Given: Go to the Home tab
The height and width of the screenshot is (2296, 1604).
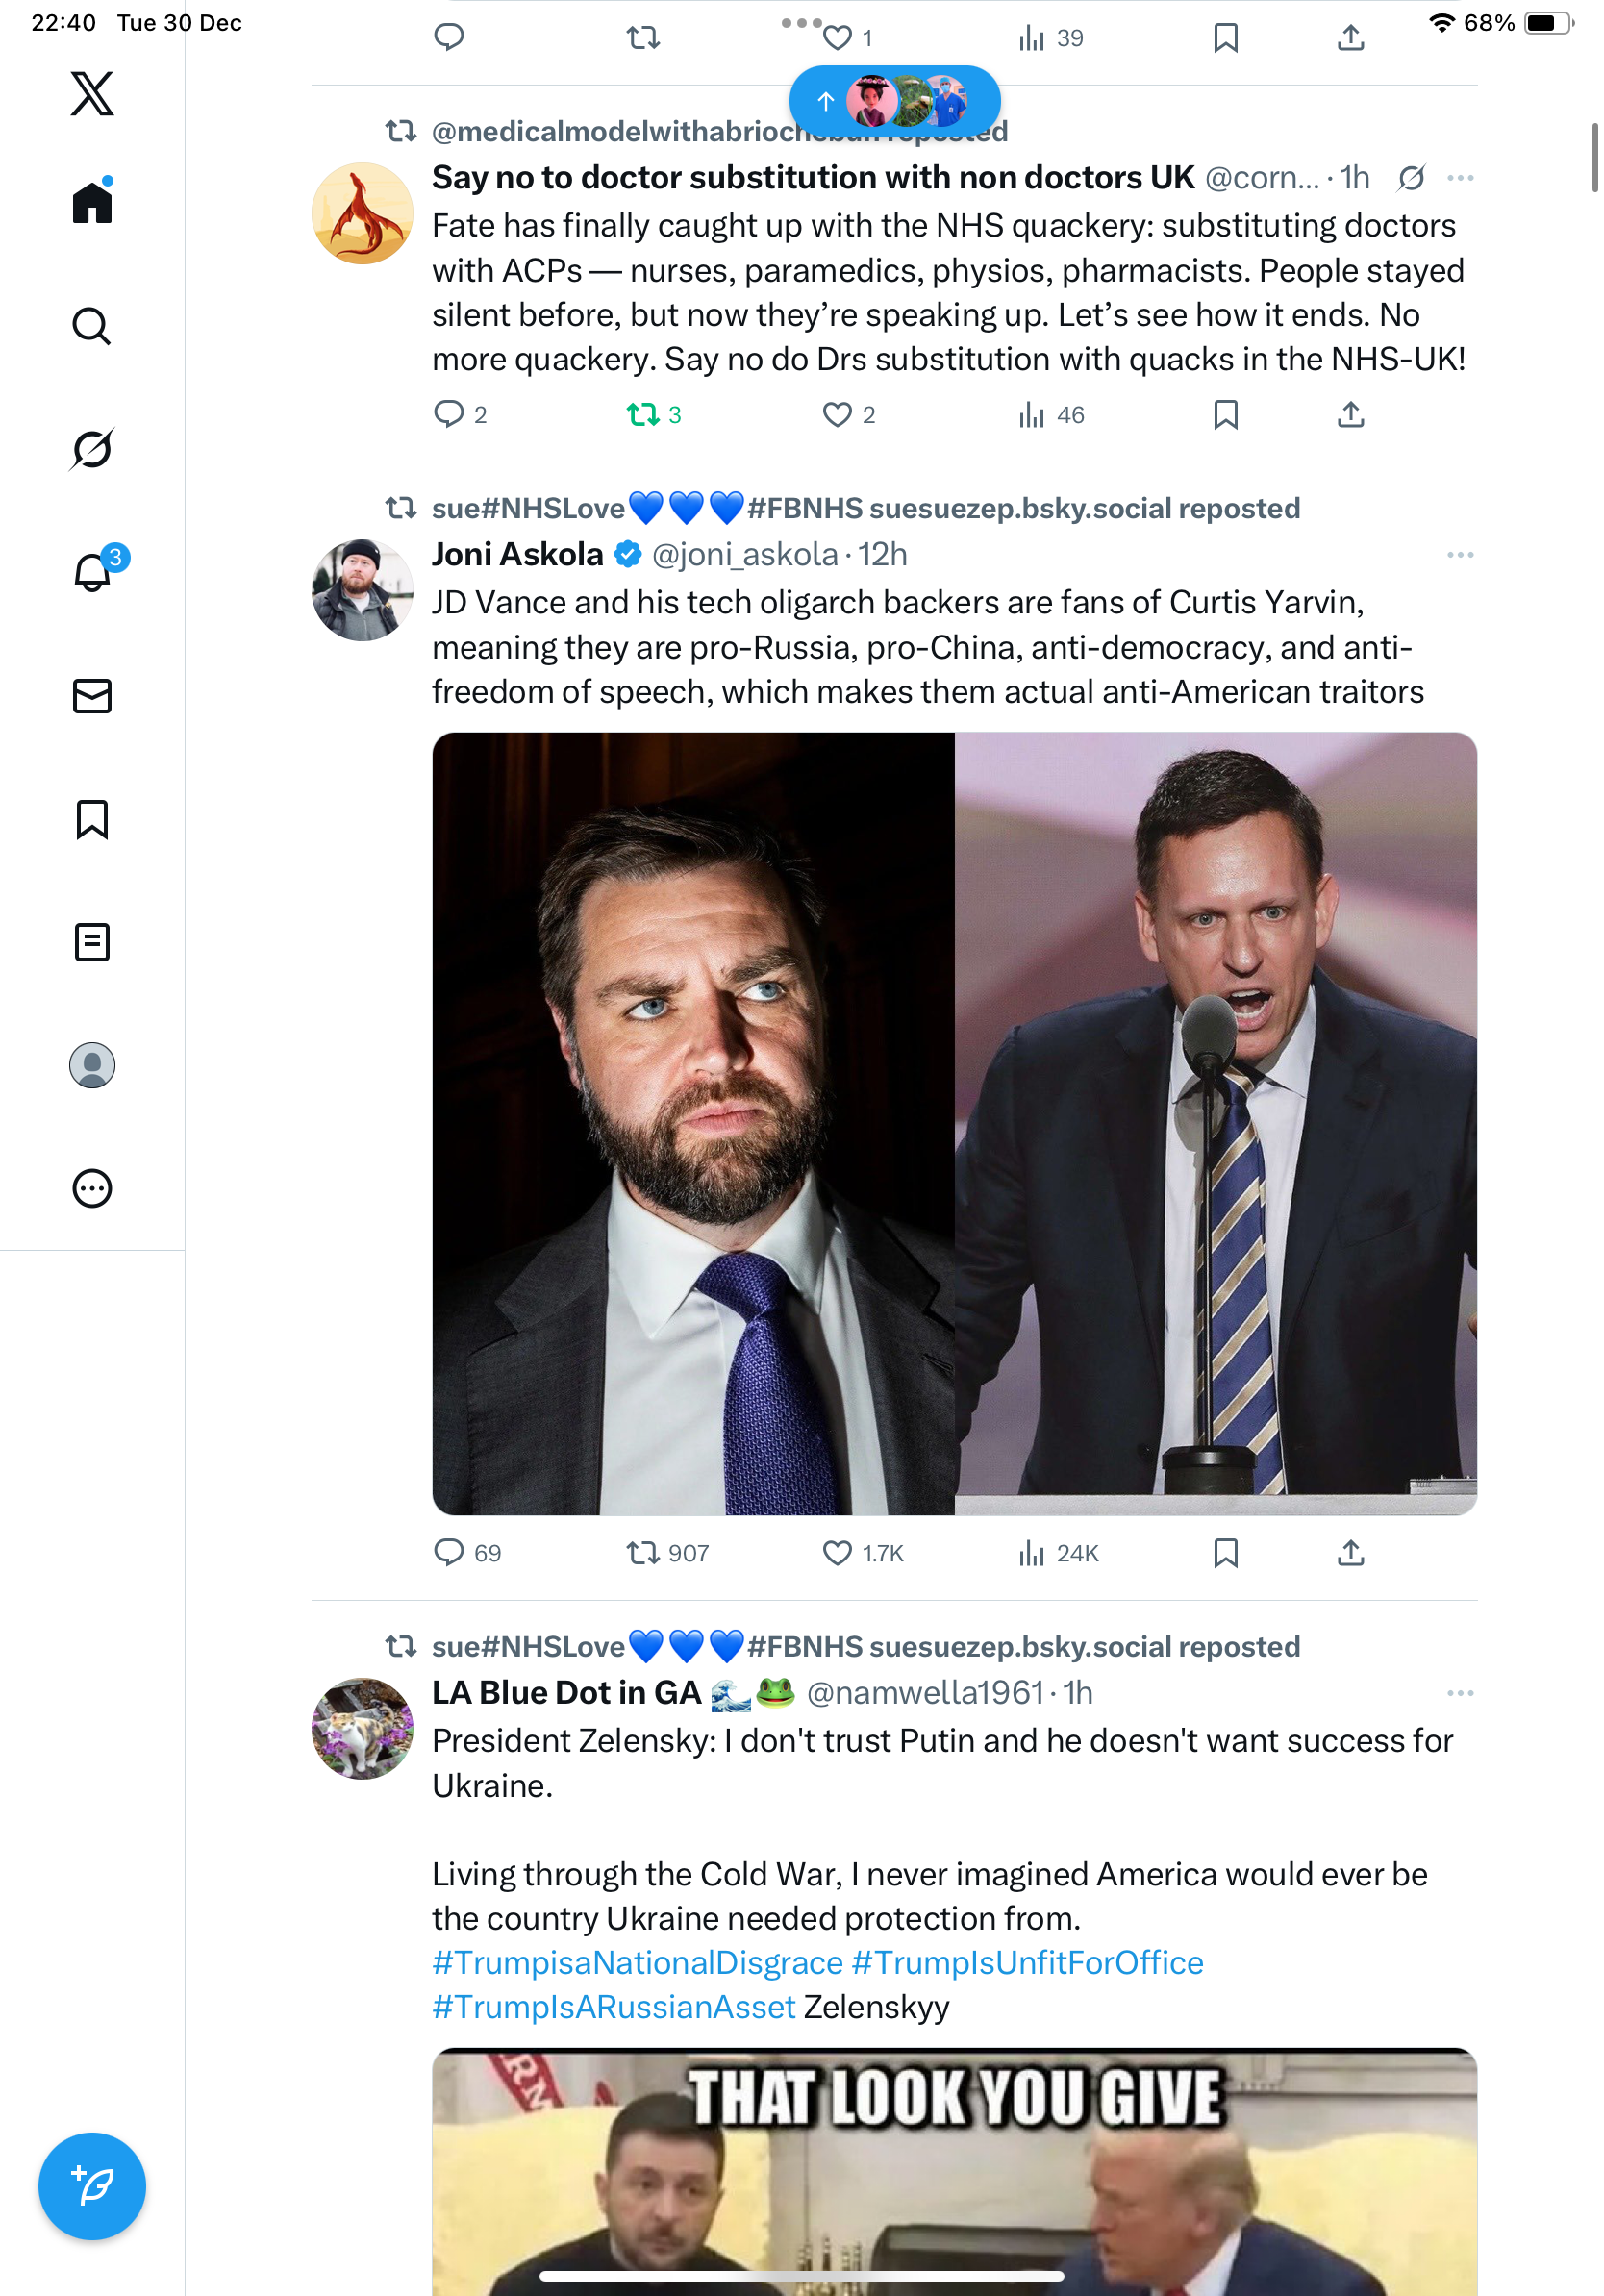Looking at the screenshot, I should pos(92,203).
